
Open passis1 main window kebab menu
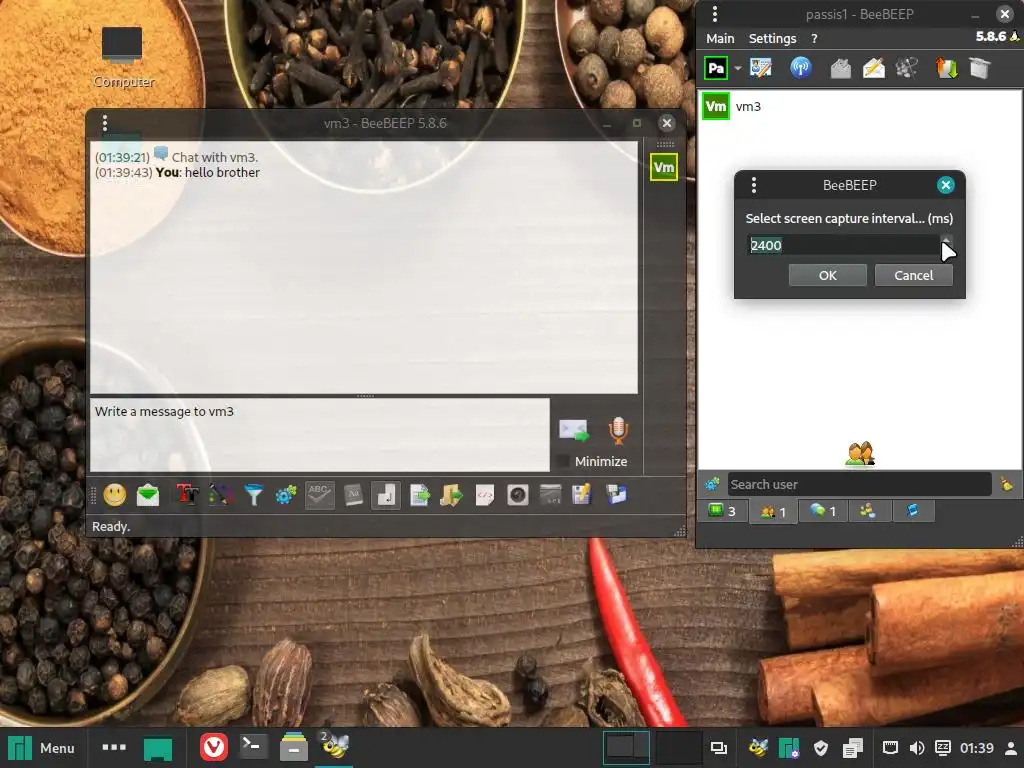click(714, 14)
